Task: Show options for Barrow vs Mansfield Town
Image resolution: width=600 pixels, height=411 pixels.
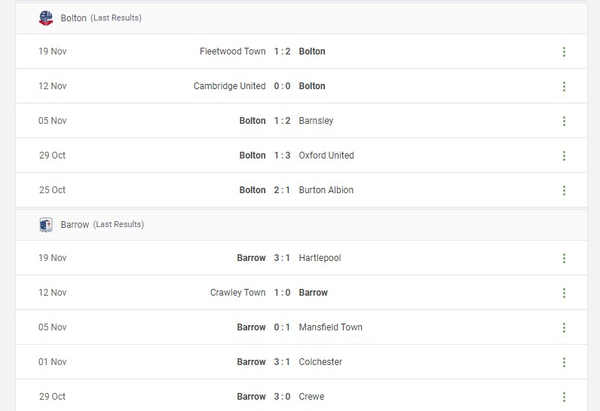Action: [564, 328]
